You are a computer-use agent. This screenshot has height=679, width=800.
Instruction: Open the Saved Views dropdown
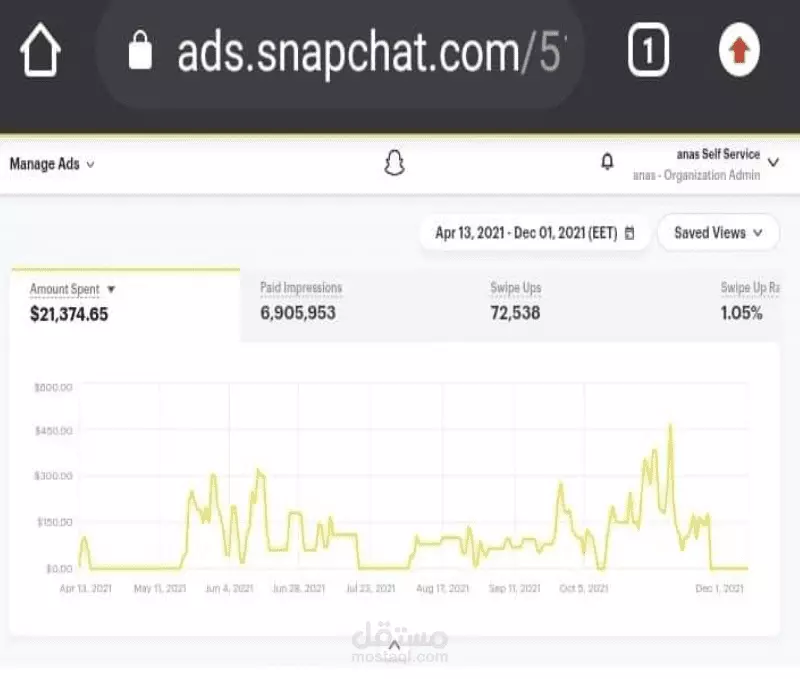click(x=718, y=232)
